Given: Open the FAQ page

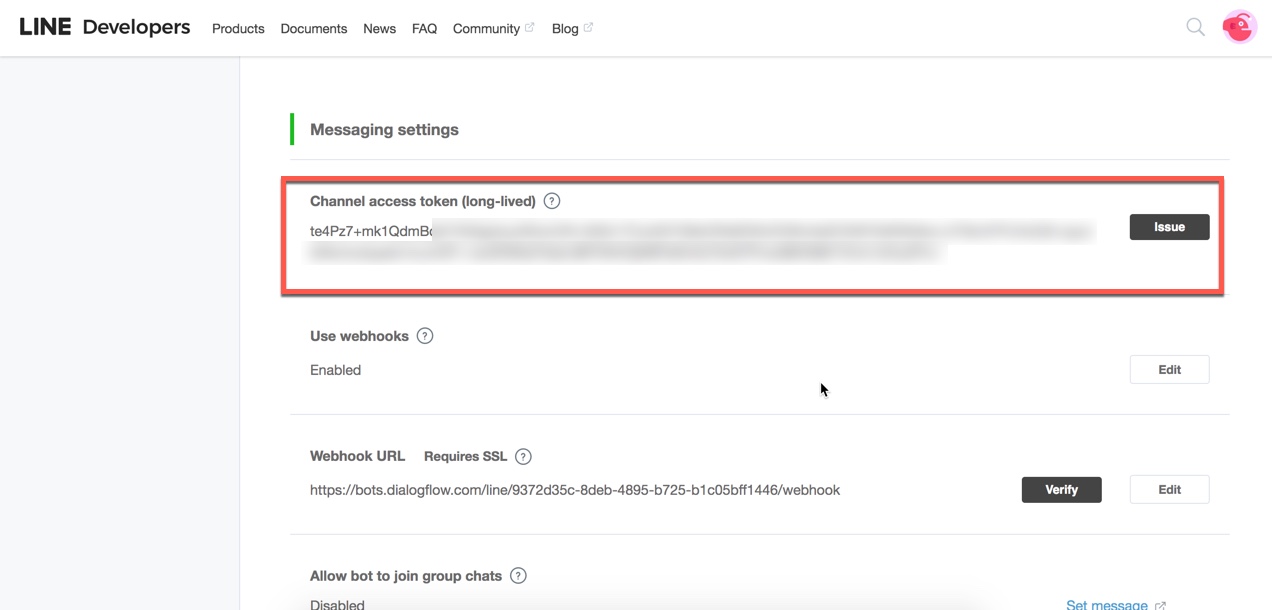Looking at the screenshot, I should point(424,29).
